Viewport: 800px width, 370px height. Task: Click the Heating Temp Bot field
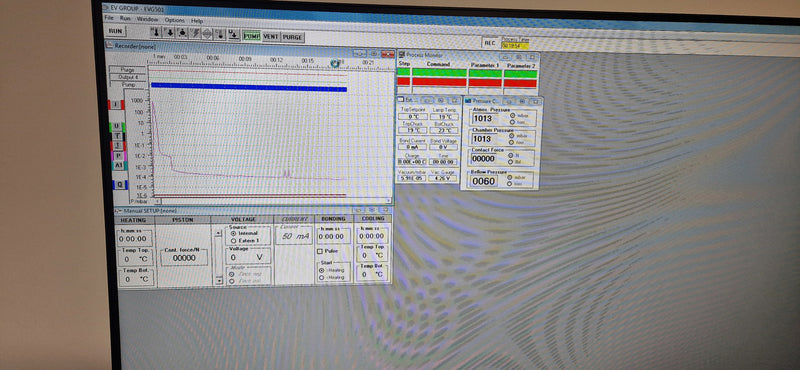click(x=136, y=279)
